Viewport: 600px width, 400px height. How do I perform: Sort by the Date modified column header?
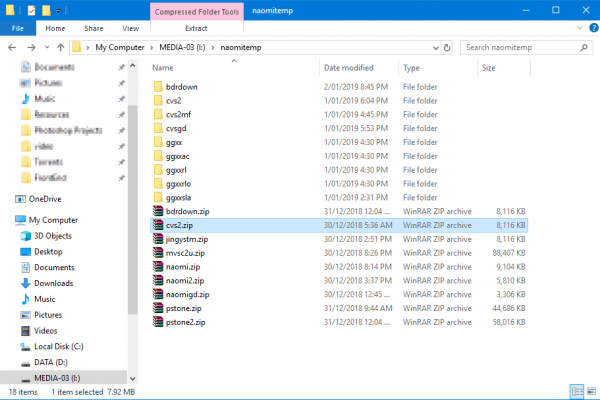click(359, 68)
